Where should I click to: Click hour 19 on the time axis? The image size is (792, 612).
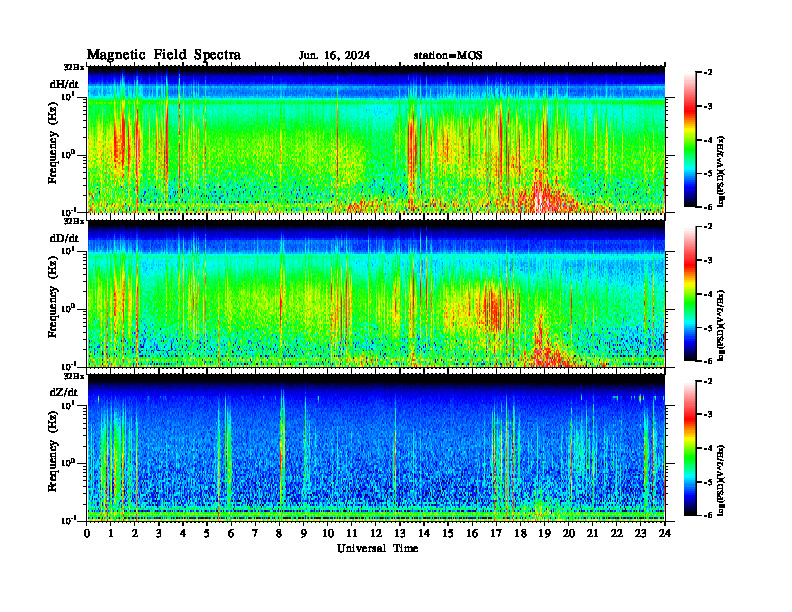pos(544,533)
